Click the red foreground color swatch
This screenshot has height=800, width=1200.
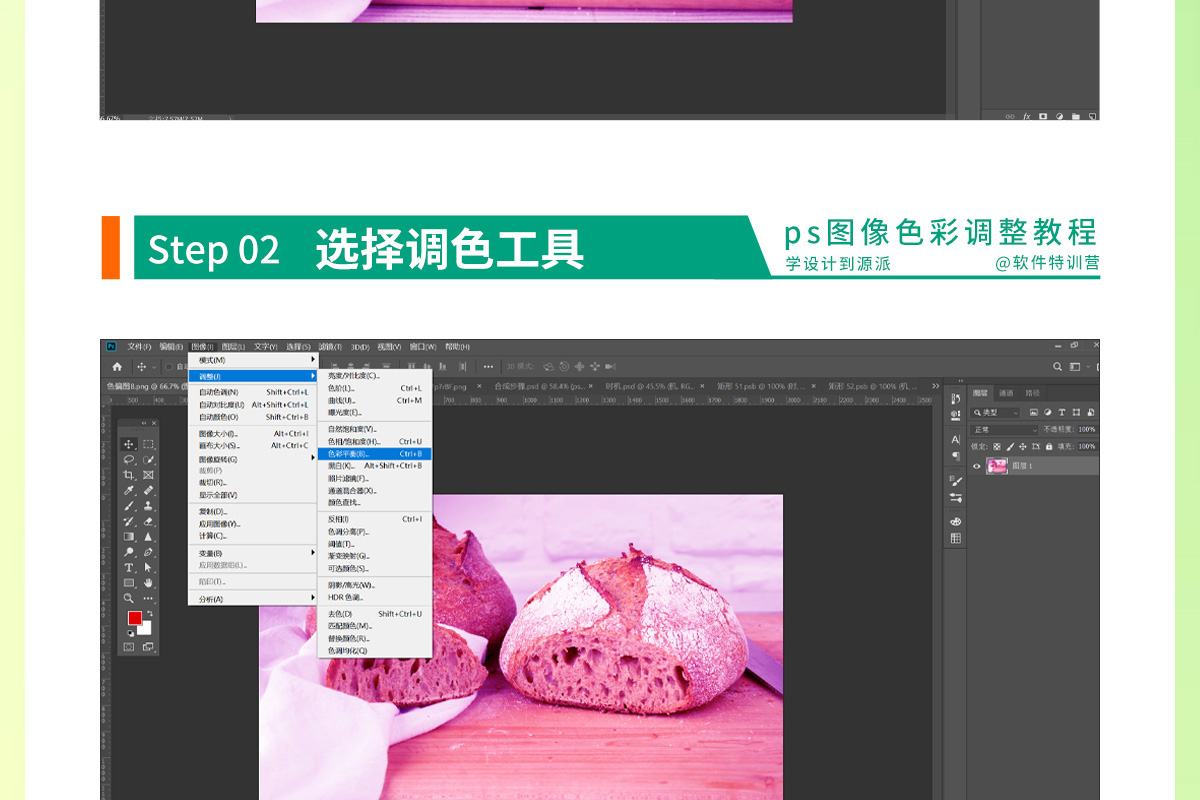[x=134, y=619]
